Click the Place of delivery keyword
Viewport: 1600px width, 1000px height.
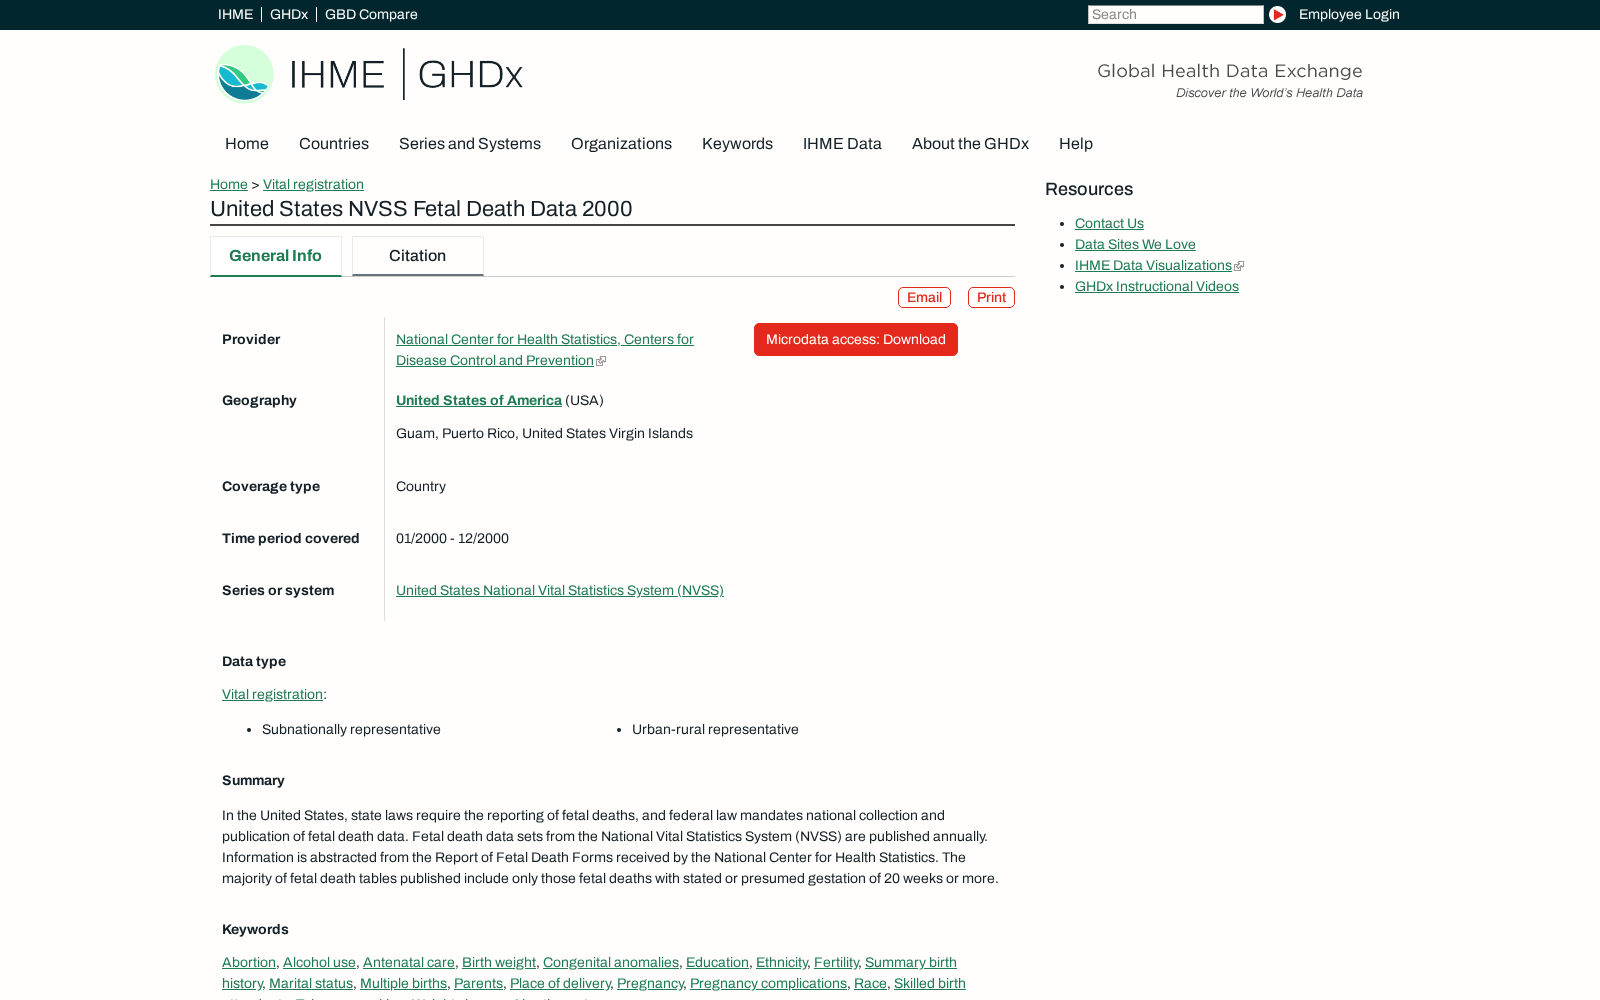[x=560, y=983]
